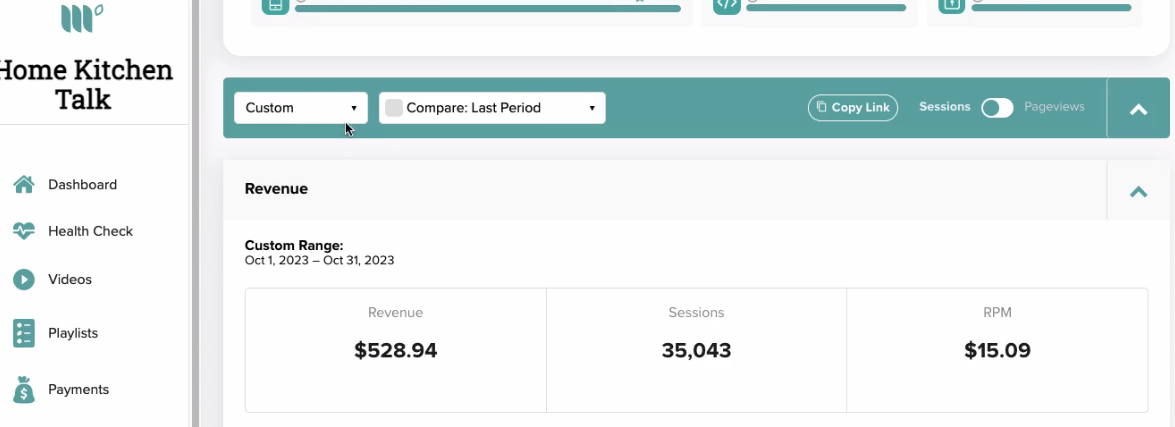Click the mobile device icon tile
This screenshot has width=1175, height=427.
275,5
